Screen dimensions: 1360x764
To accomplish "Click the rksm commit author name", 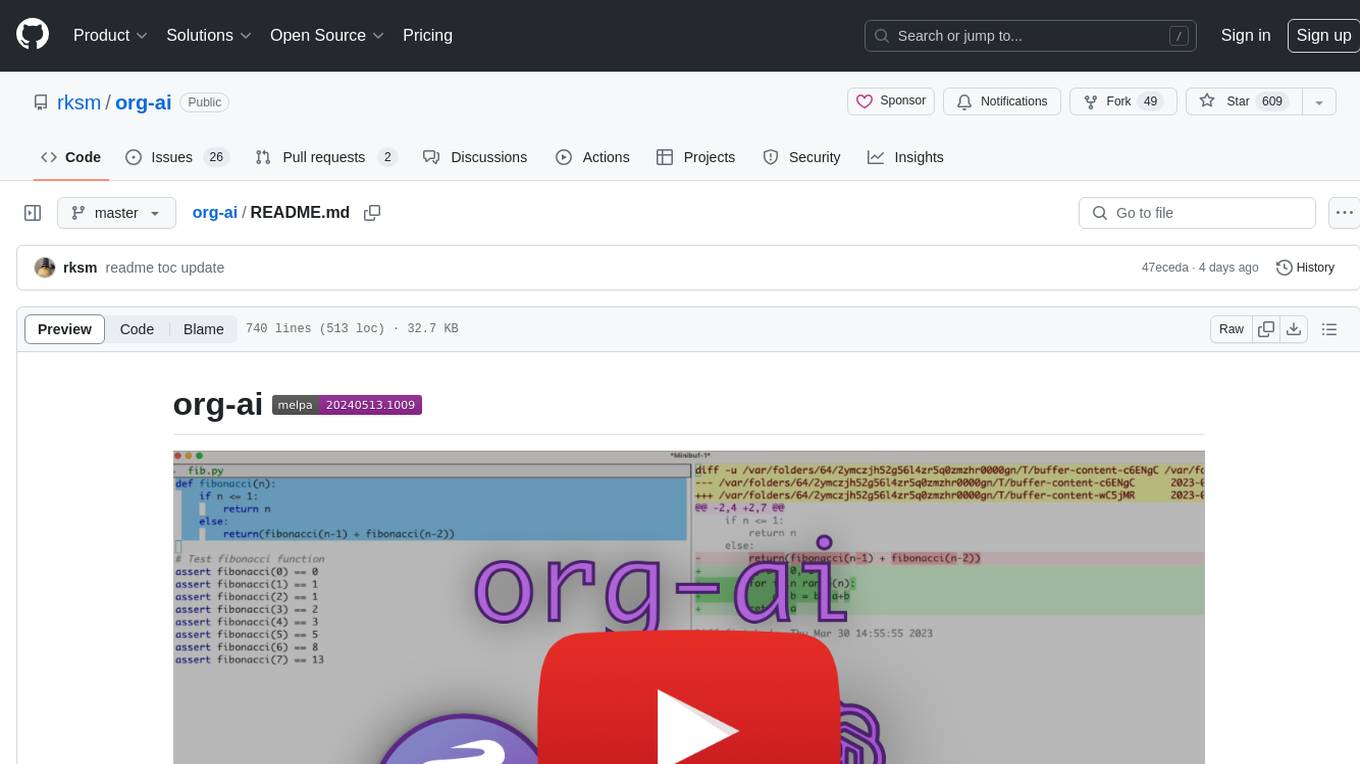I will [80, 268].
